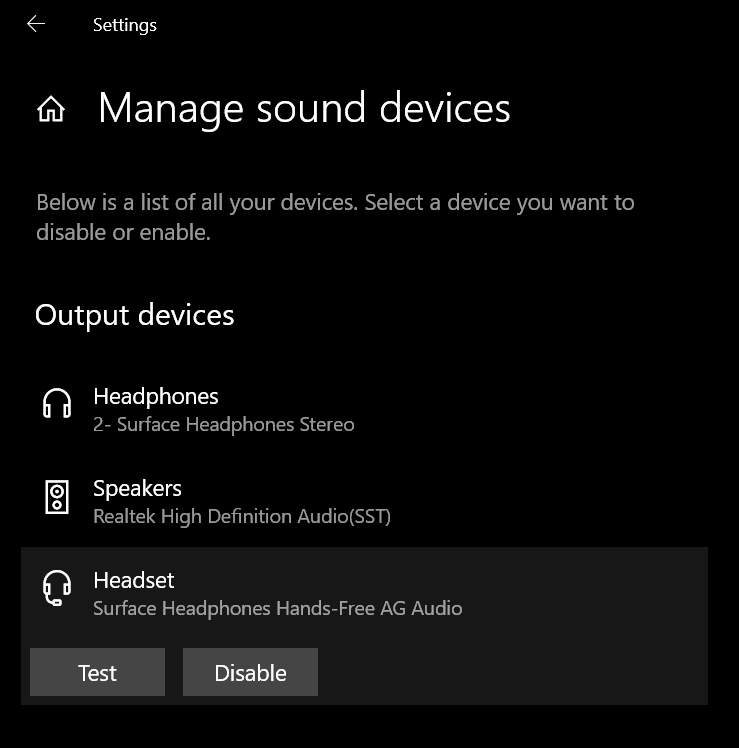Click Realtek High Definition Audio(SST) subtitle

pos(242,517)
